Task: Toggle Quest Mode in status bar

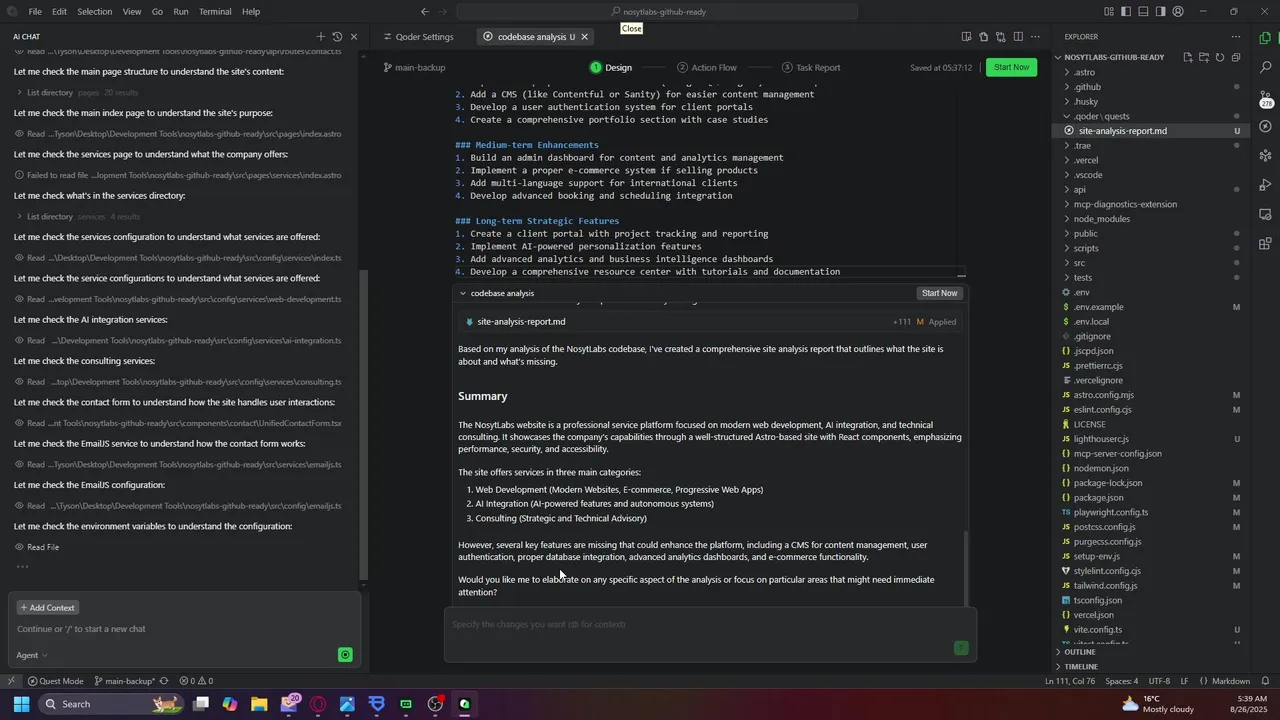Action: pyautogui.click(x=56, y=681)
